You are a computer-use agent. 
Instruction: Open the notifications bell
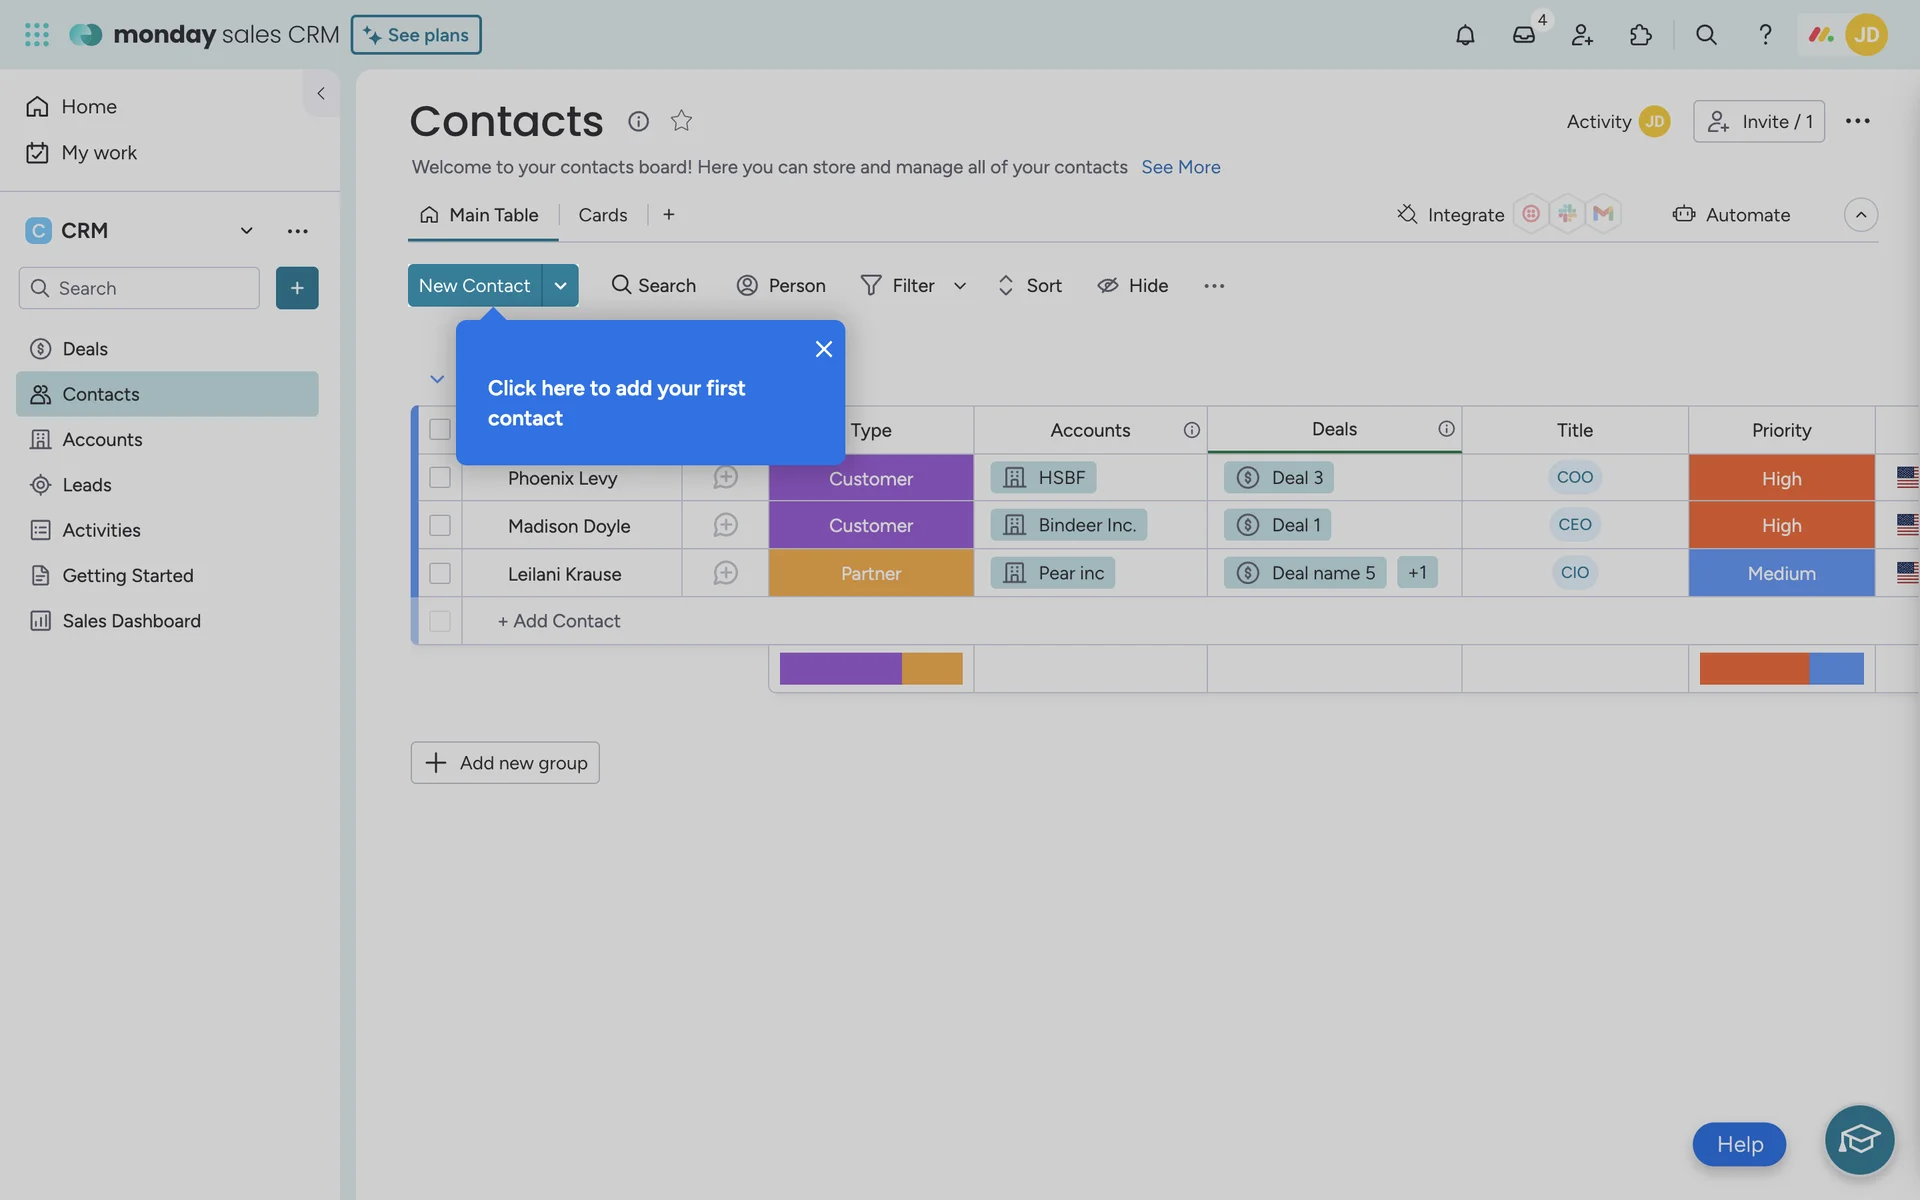pyautogui.click(x=1465, y=35)
